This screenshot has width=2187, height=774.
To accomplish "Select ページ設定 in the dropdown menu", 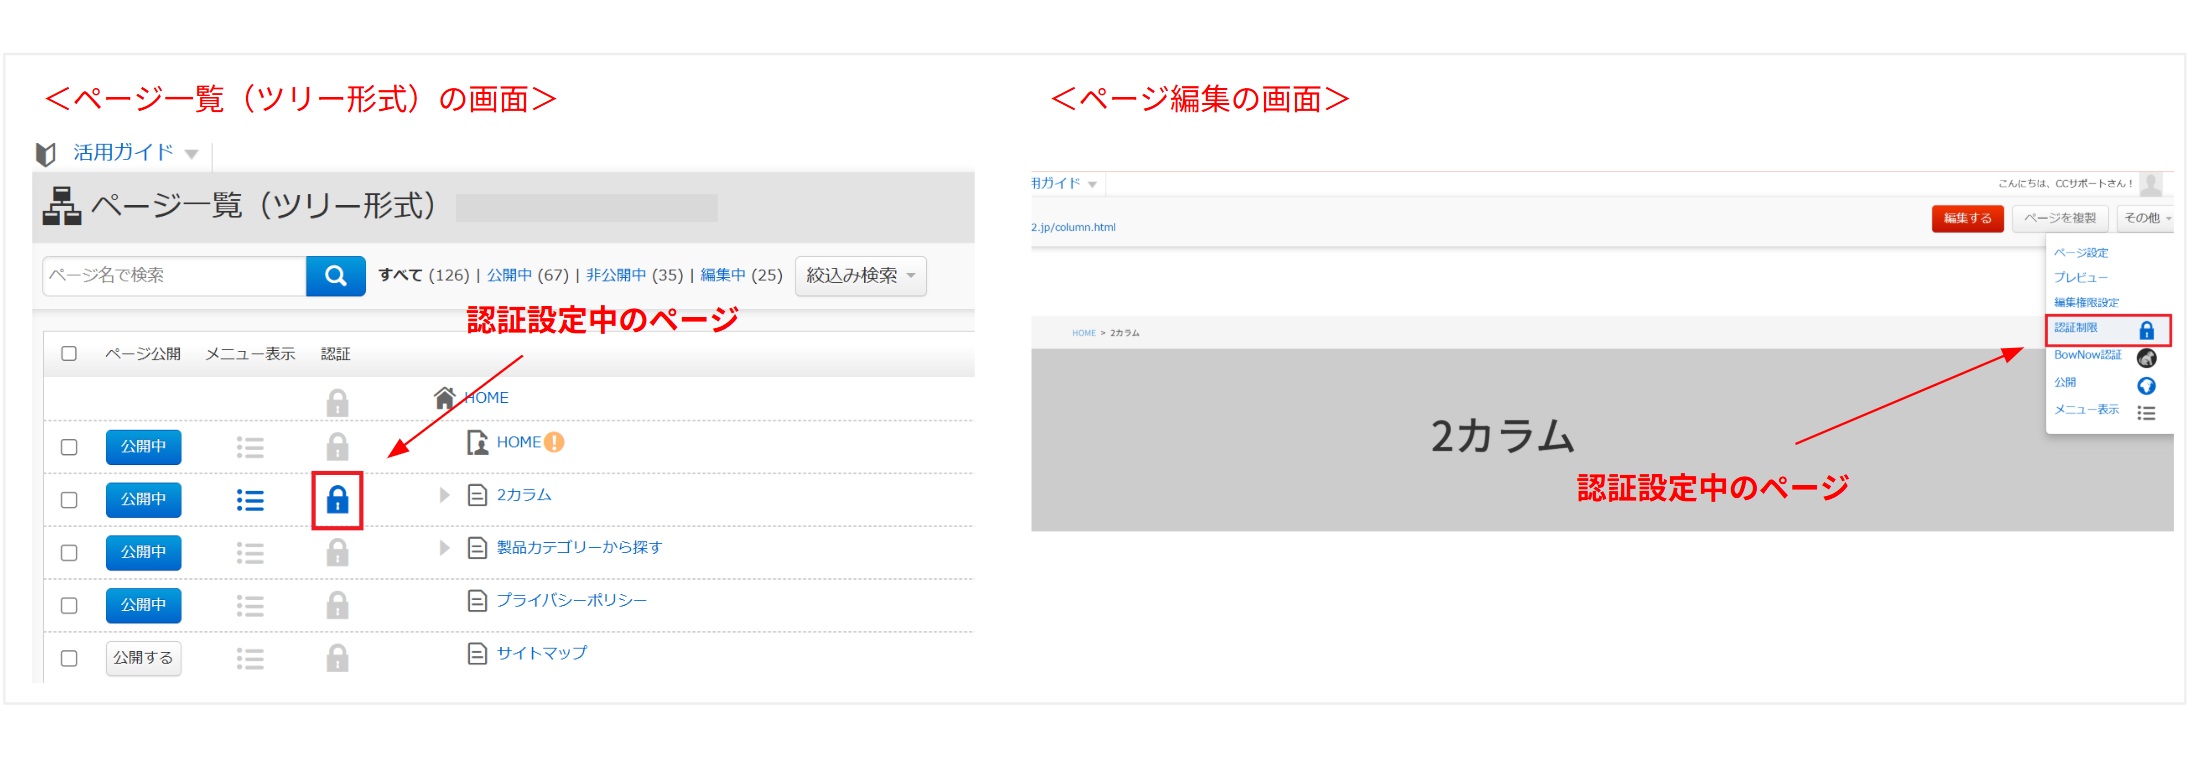I will [x=2081, y=253].
